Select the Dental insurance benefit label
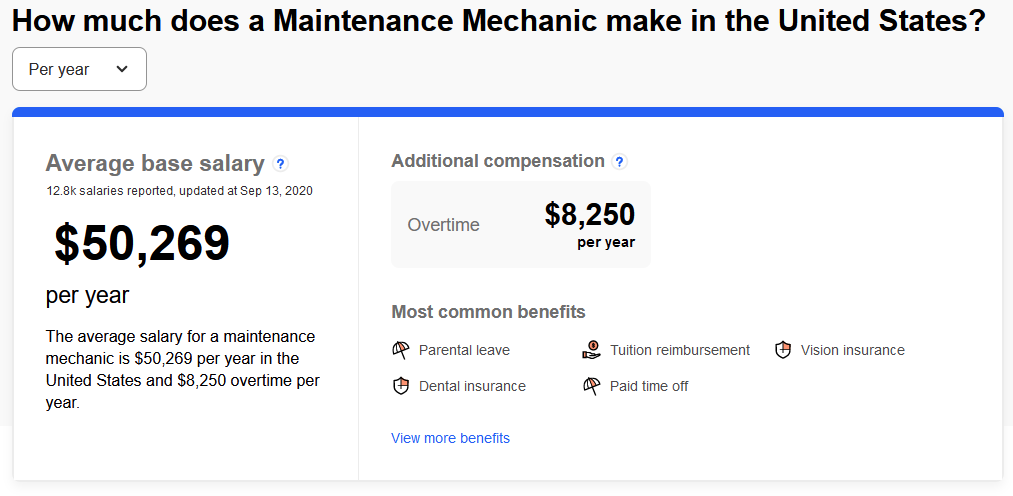This screenshot has height=496, width=1013. point(472,386)
